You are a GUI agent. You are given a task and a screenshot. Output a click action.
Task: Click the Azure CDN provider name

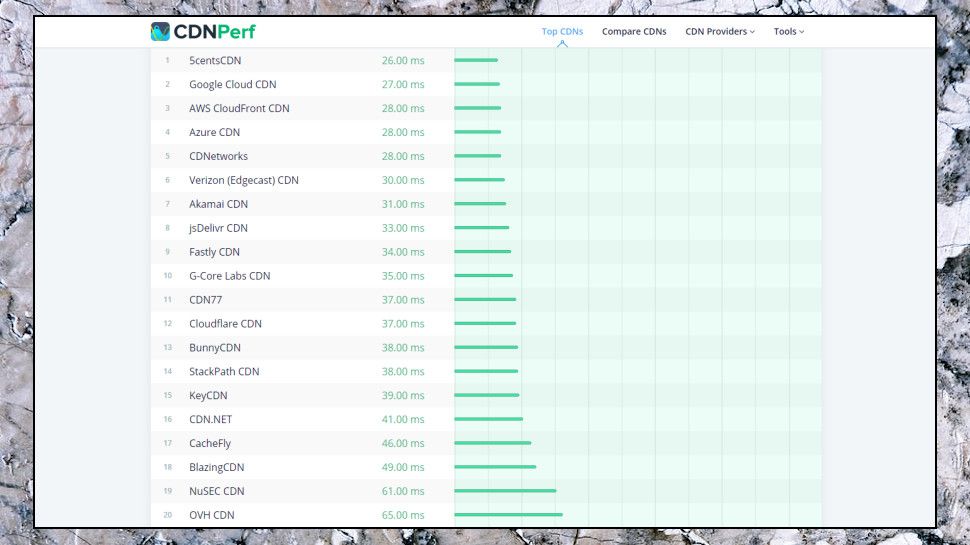pos(215,132)
